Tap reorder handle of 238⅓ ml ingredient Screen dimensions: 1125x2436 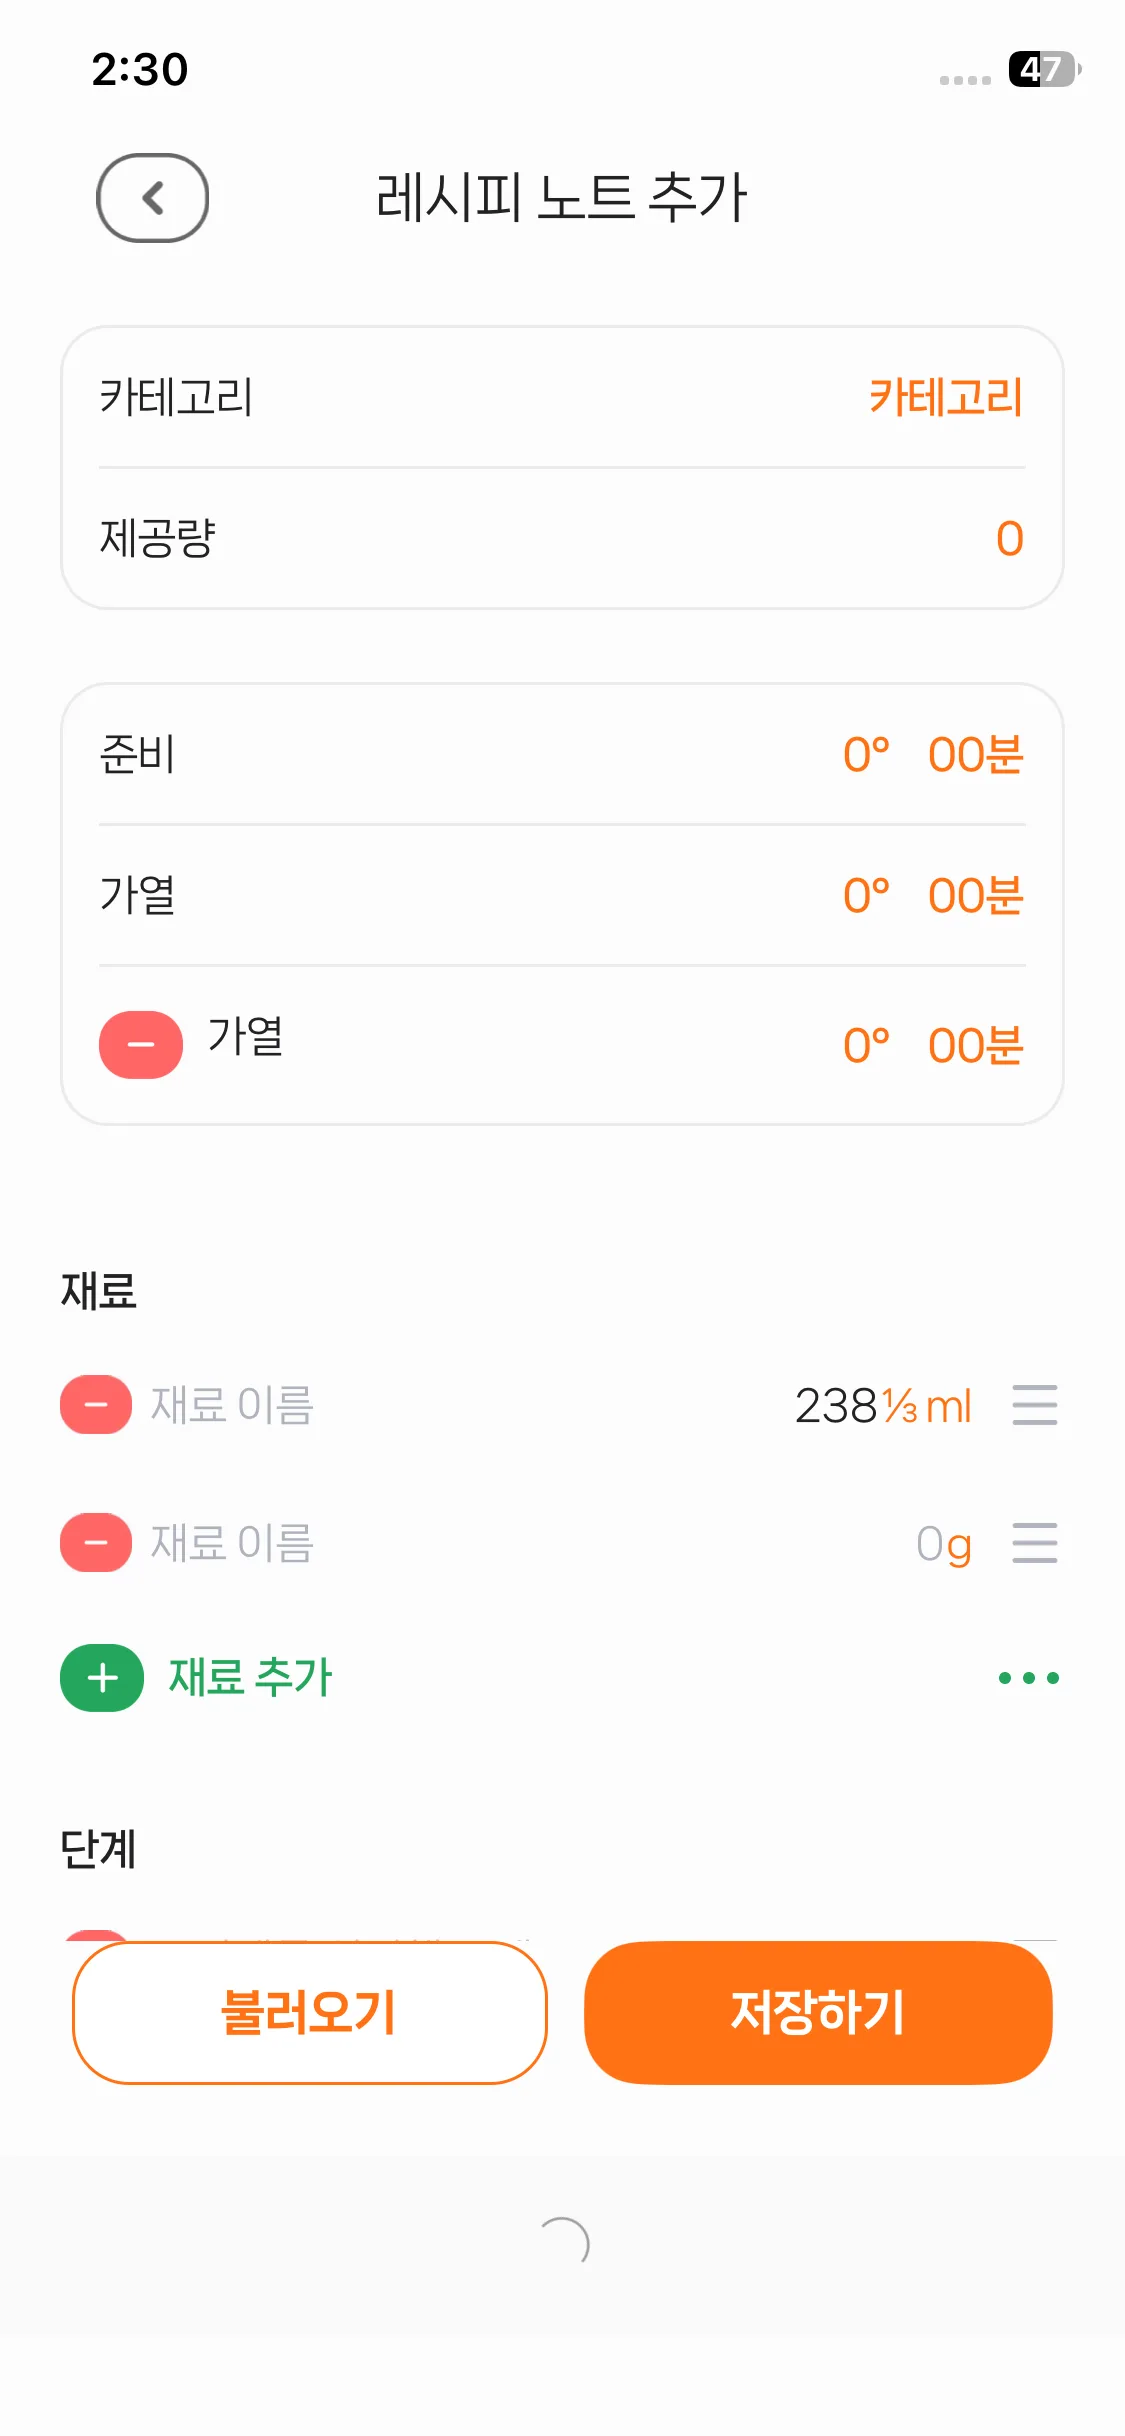(1034, 1405)
